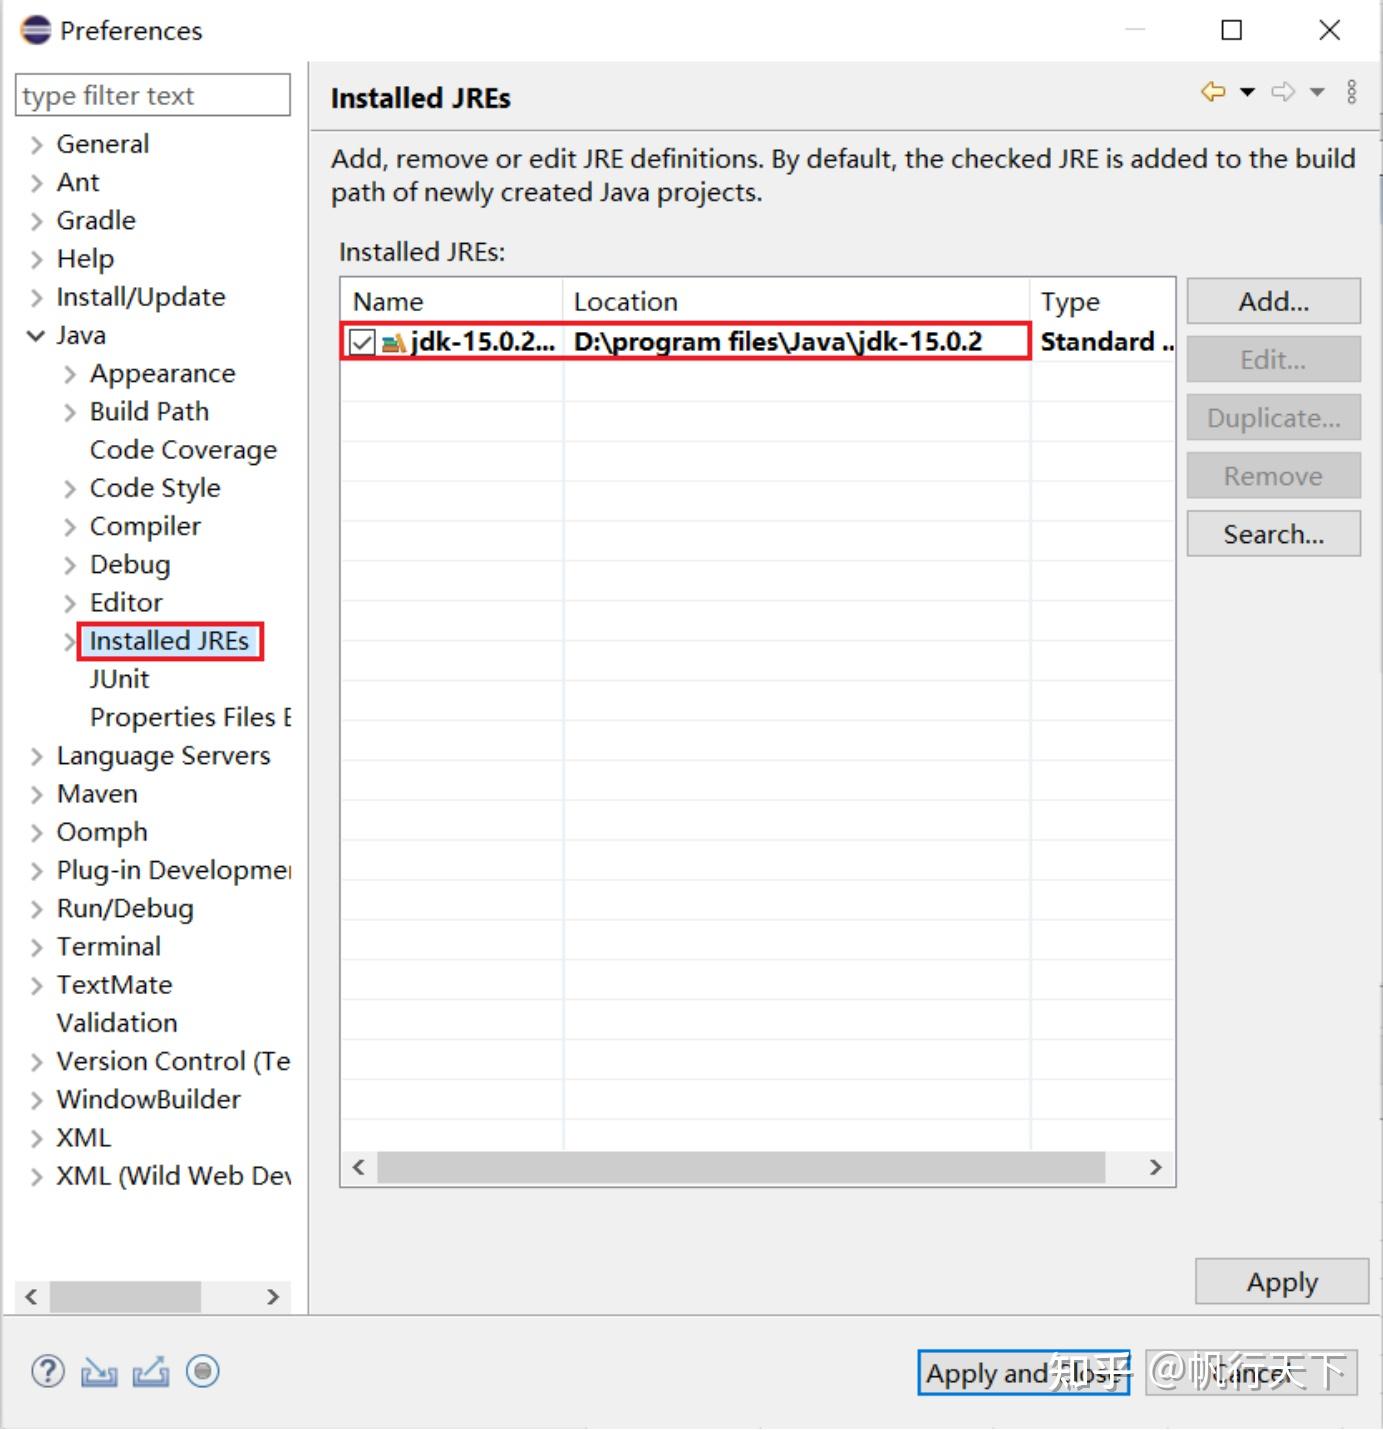Viewport: 1383px width, 1430px height.
Task: Open Eclipse help via the question mark icon
Action: pyautogui.click(x=46, y=1371)
